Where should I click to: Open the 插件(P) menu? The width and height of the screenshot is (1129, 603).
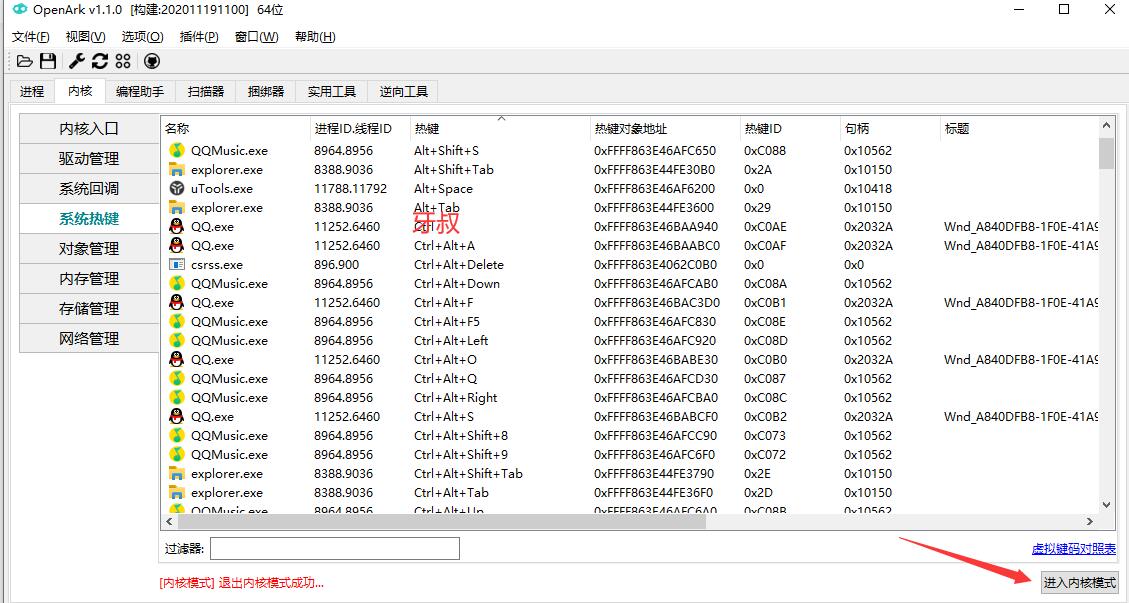[x=199, y=37]
